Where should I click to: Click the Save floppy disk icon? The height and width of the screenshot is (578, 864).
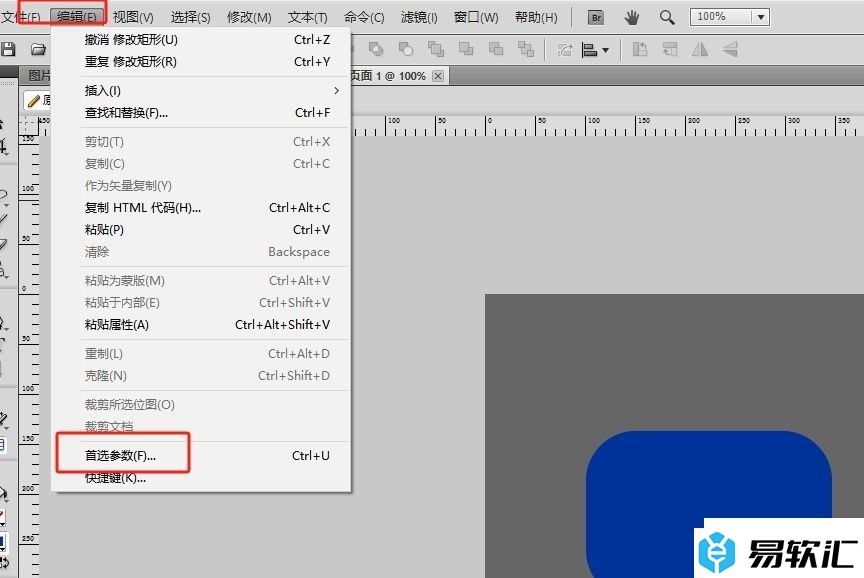point(8,49)
